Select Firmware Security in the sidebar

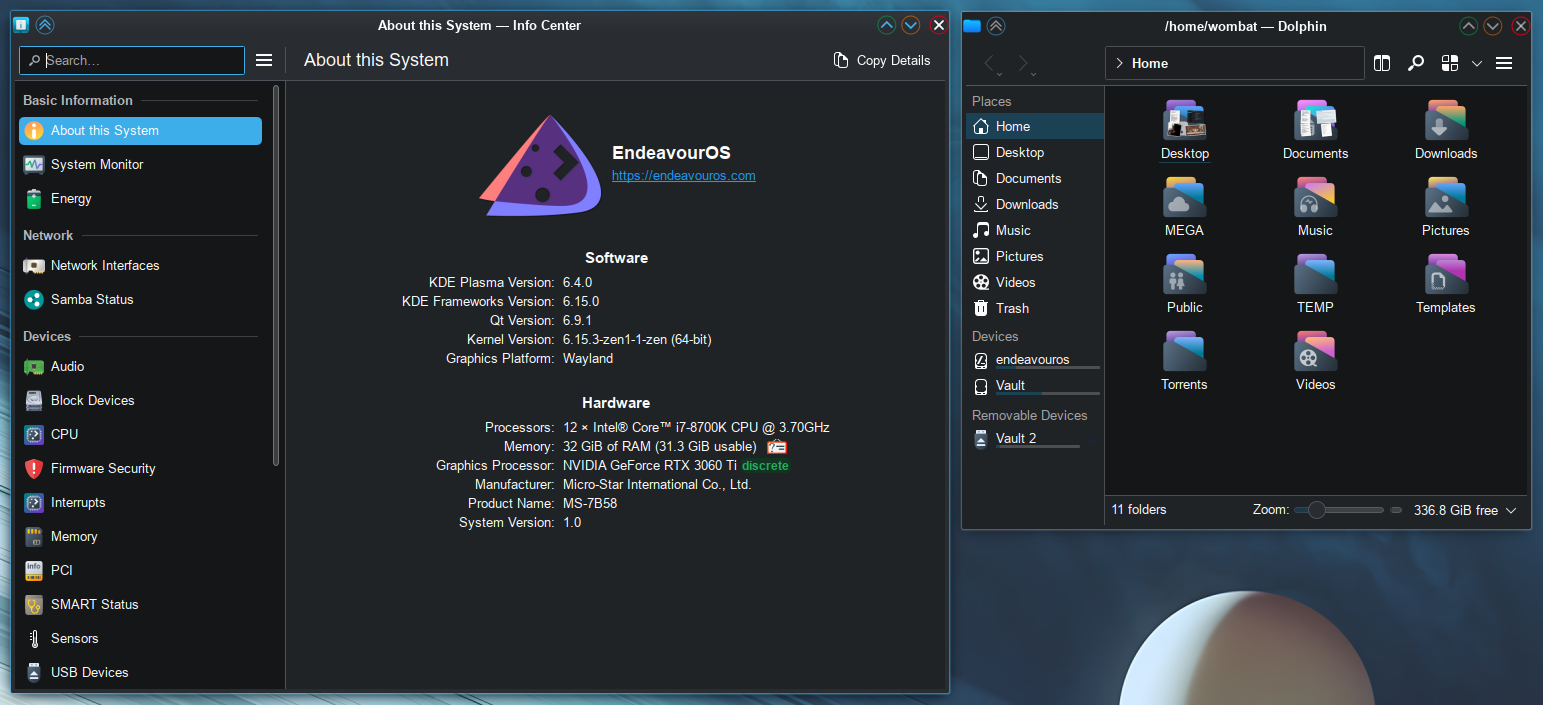(x=103, y=468)
